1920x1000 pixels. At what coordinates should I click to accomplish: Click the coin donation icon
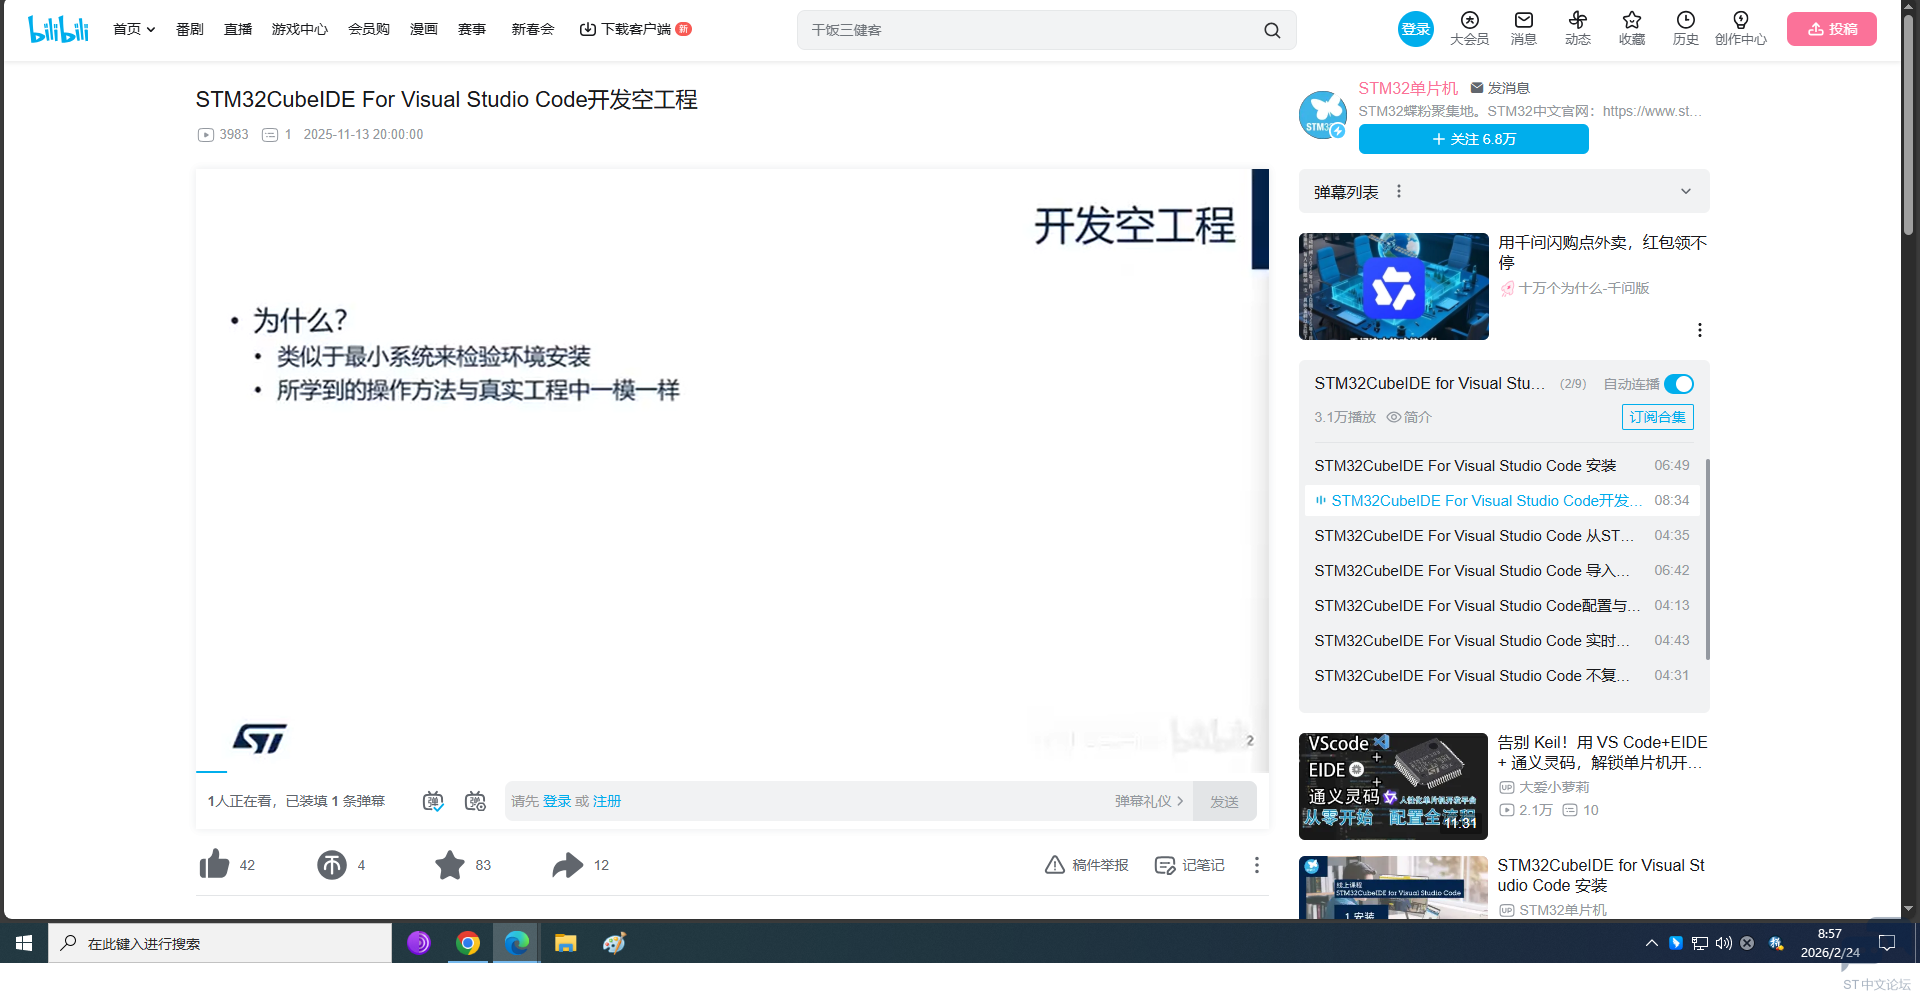[332, 864]
